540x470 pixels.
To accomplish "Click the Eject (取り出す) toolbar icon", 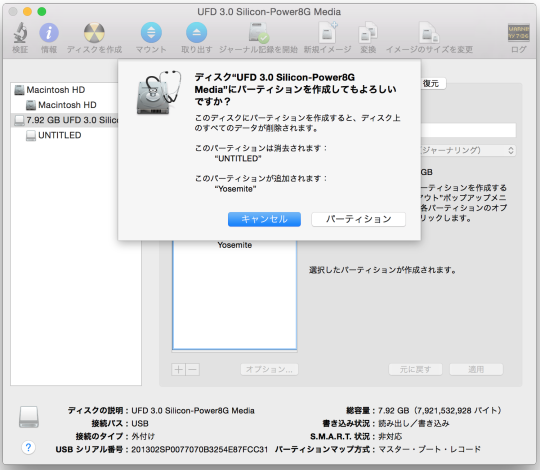I will [x=196, y=33].
